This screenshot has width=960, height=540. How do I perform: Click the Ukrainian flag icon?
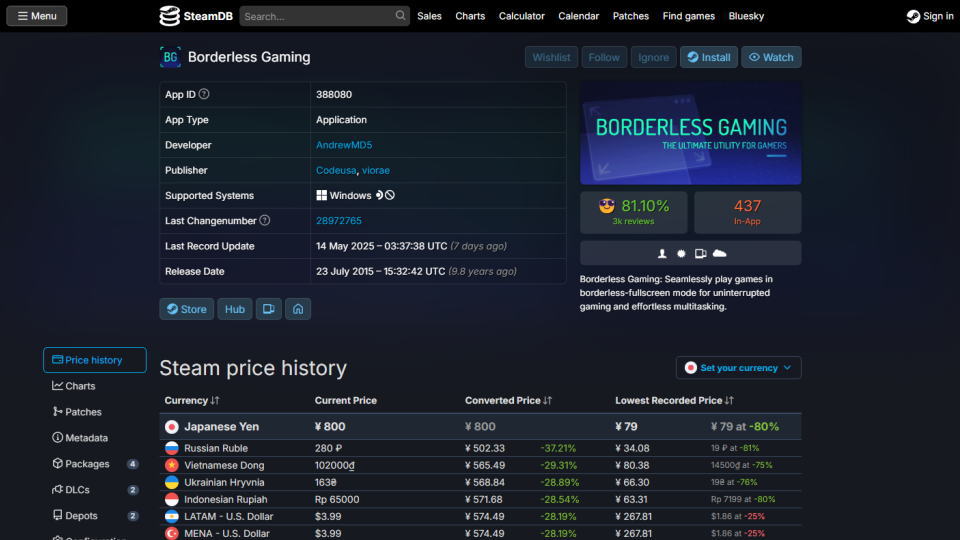(172, 482)
